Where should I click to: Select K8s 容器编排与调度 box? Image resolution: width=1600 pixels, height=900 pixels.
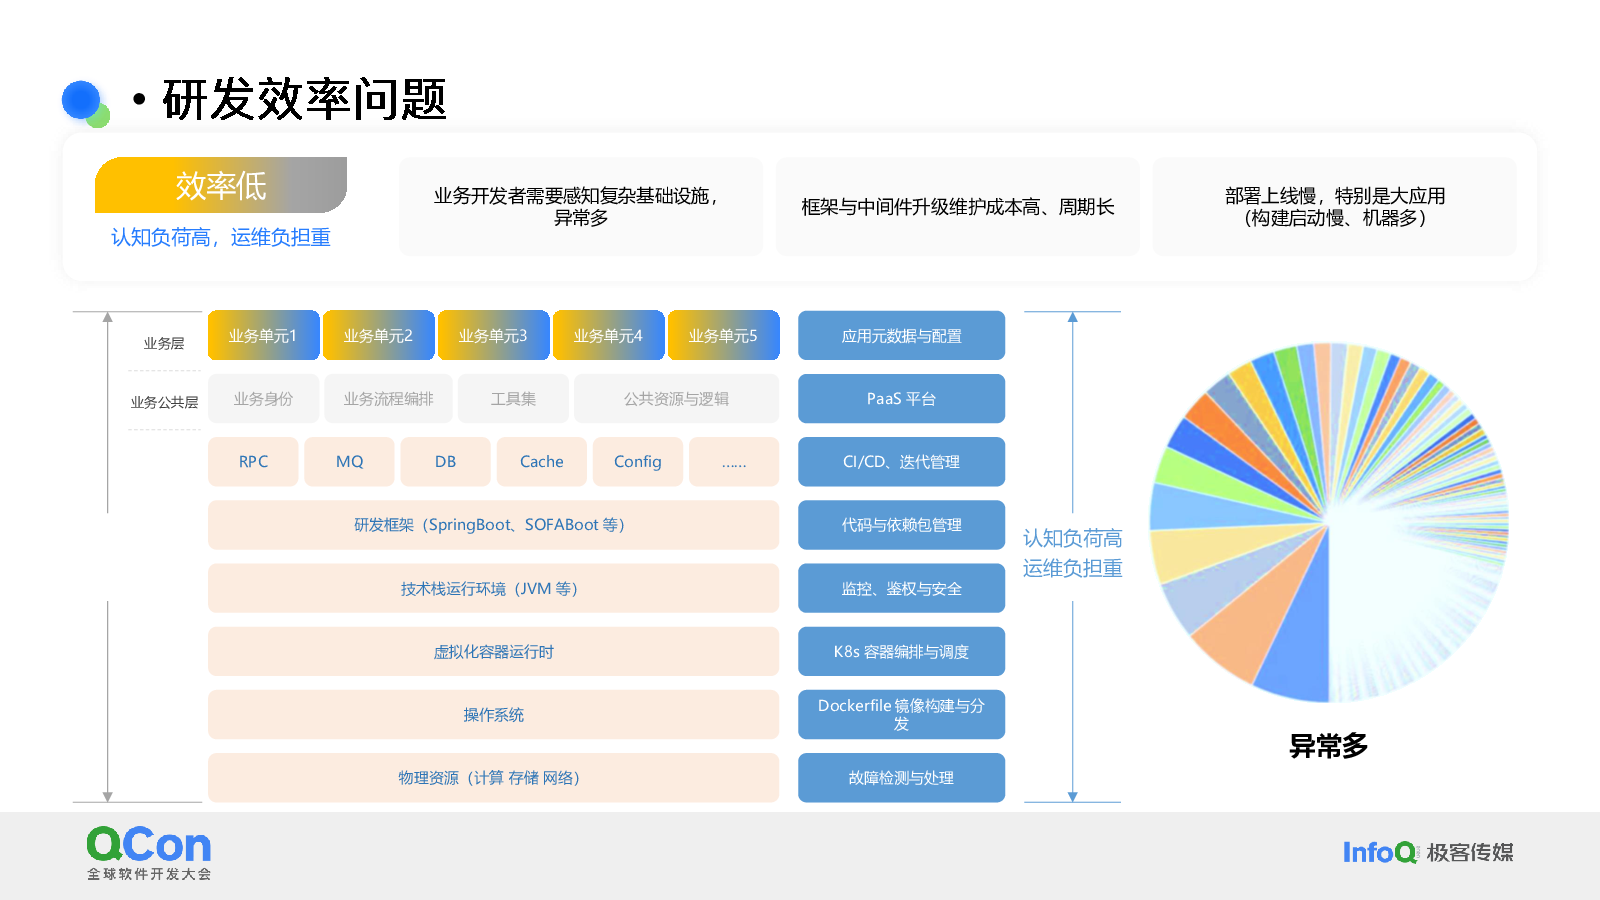coord(901,652)
